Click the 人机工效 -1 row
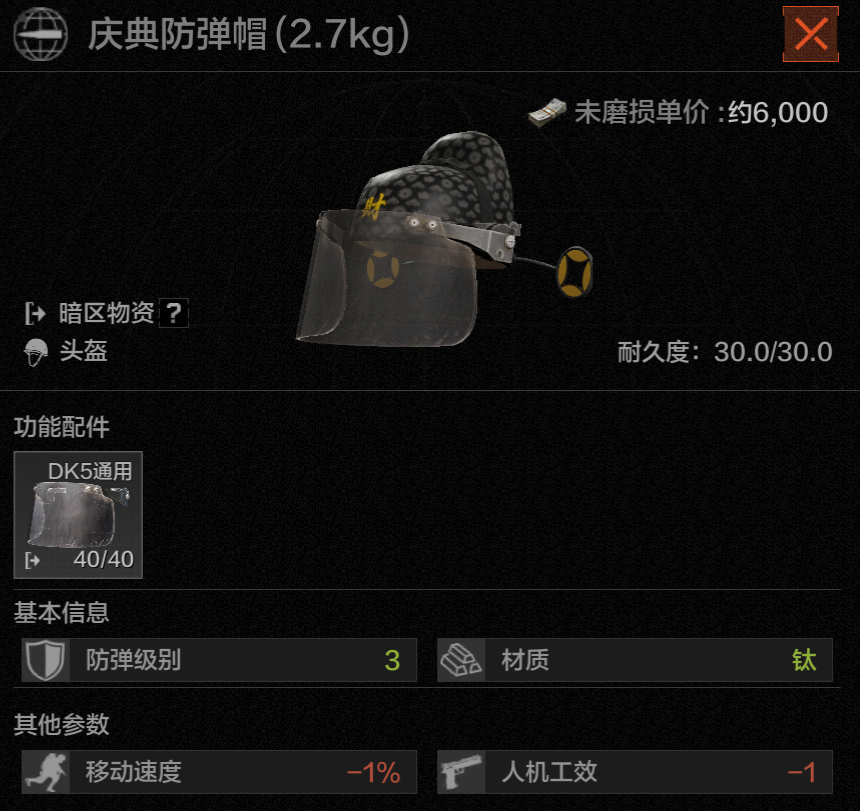This screenshot has height=811, width=860. point(635,772)
